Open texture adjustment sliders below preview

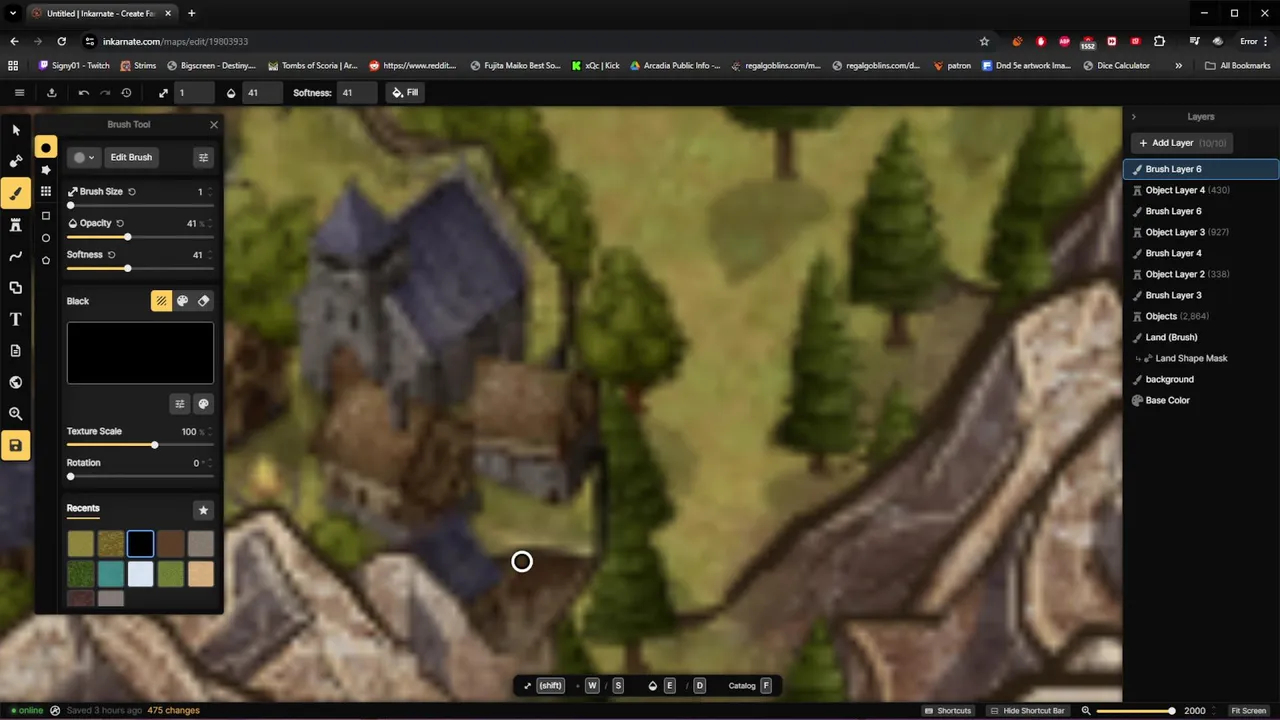point(180,404)
